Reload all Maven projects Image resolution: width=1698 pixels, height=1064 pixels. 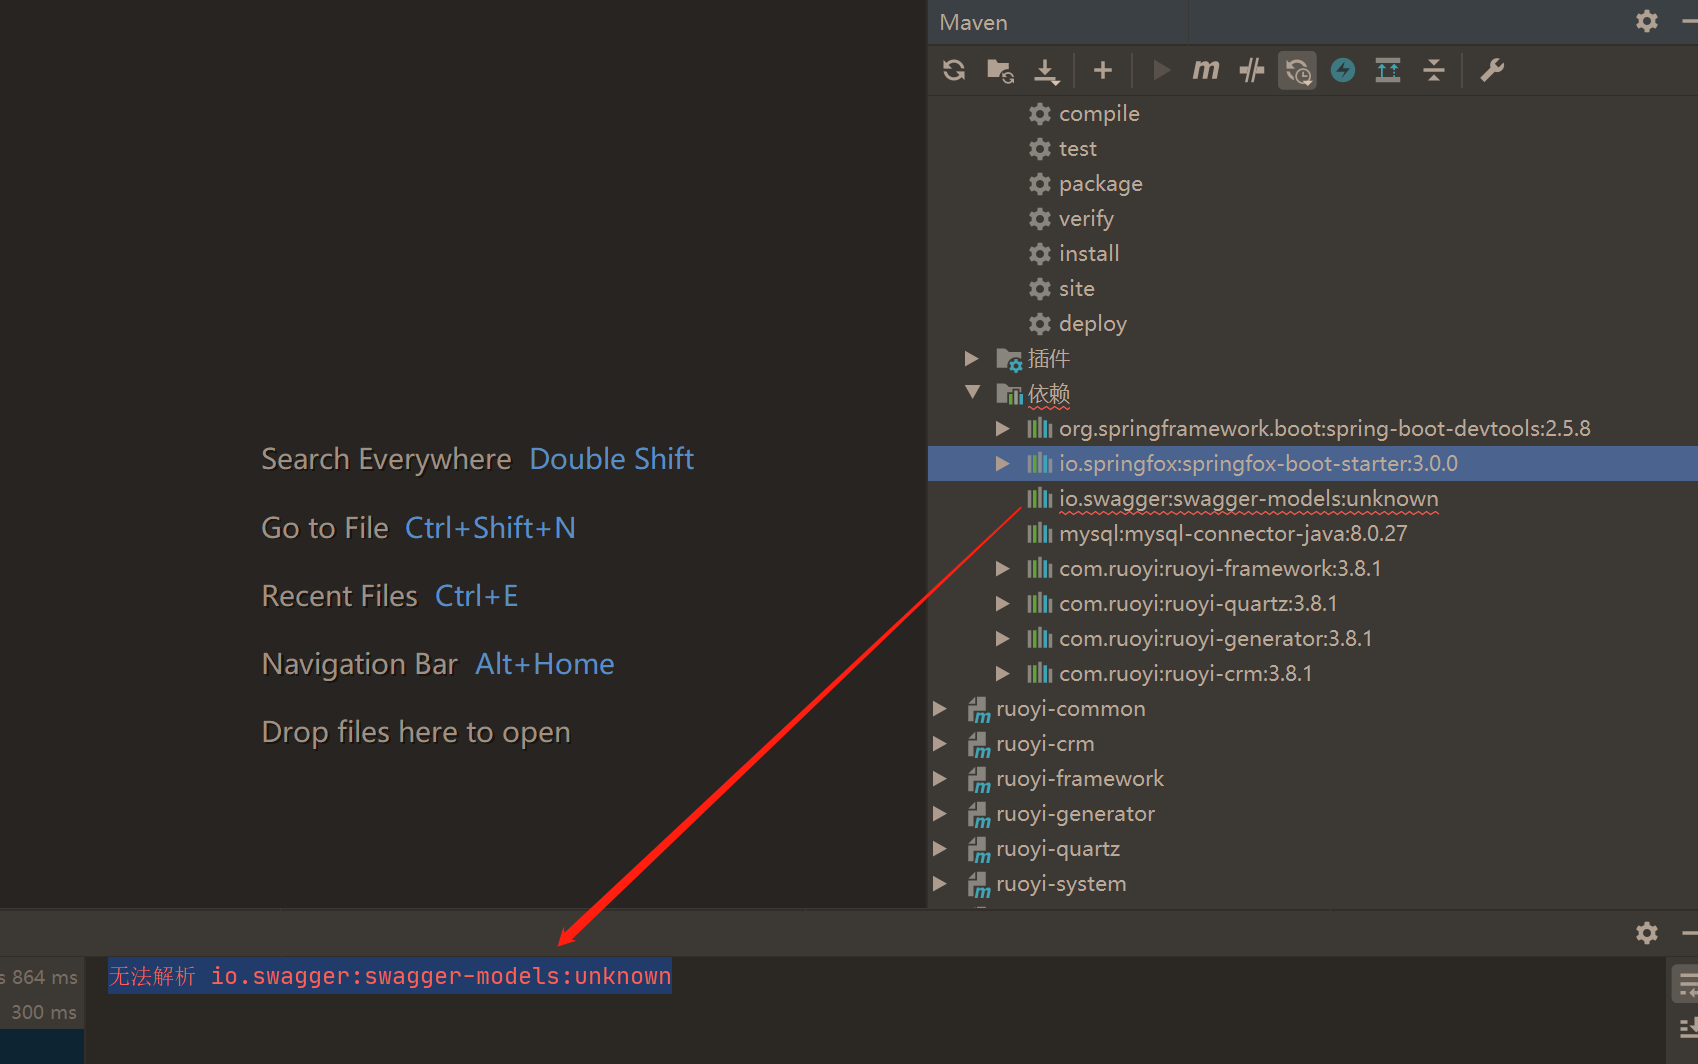(953, 70)
